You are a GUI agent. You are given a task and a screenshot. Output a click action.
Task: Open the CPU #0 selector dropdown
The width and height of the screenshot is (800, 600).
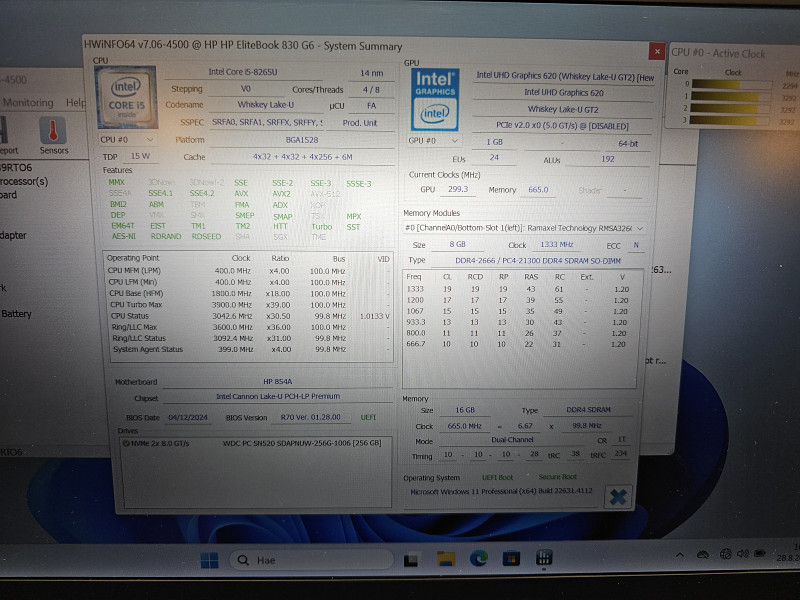click(127, 139)
